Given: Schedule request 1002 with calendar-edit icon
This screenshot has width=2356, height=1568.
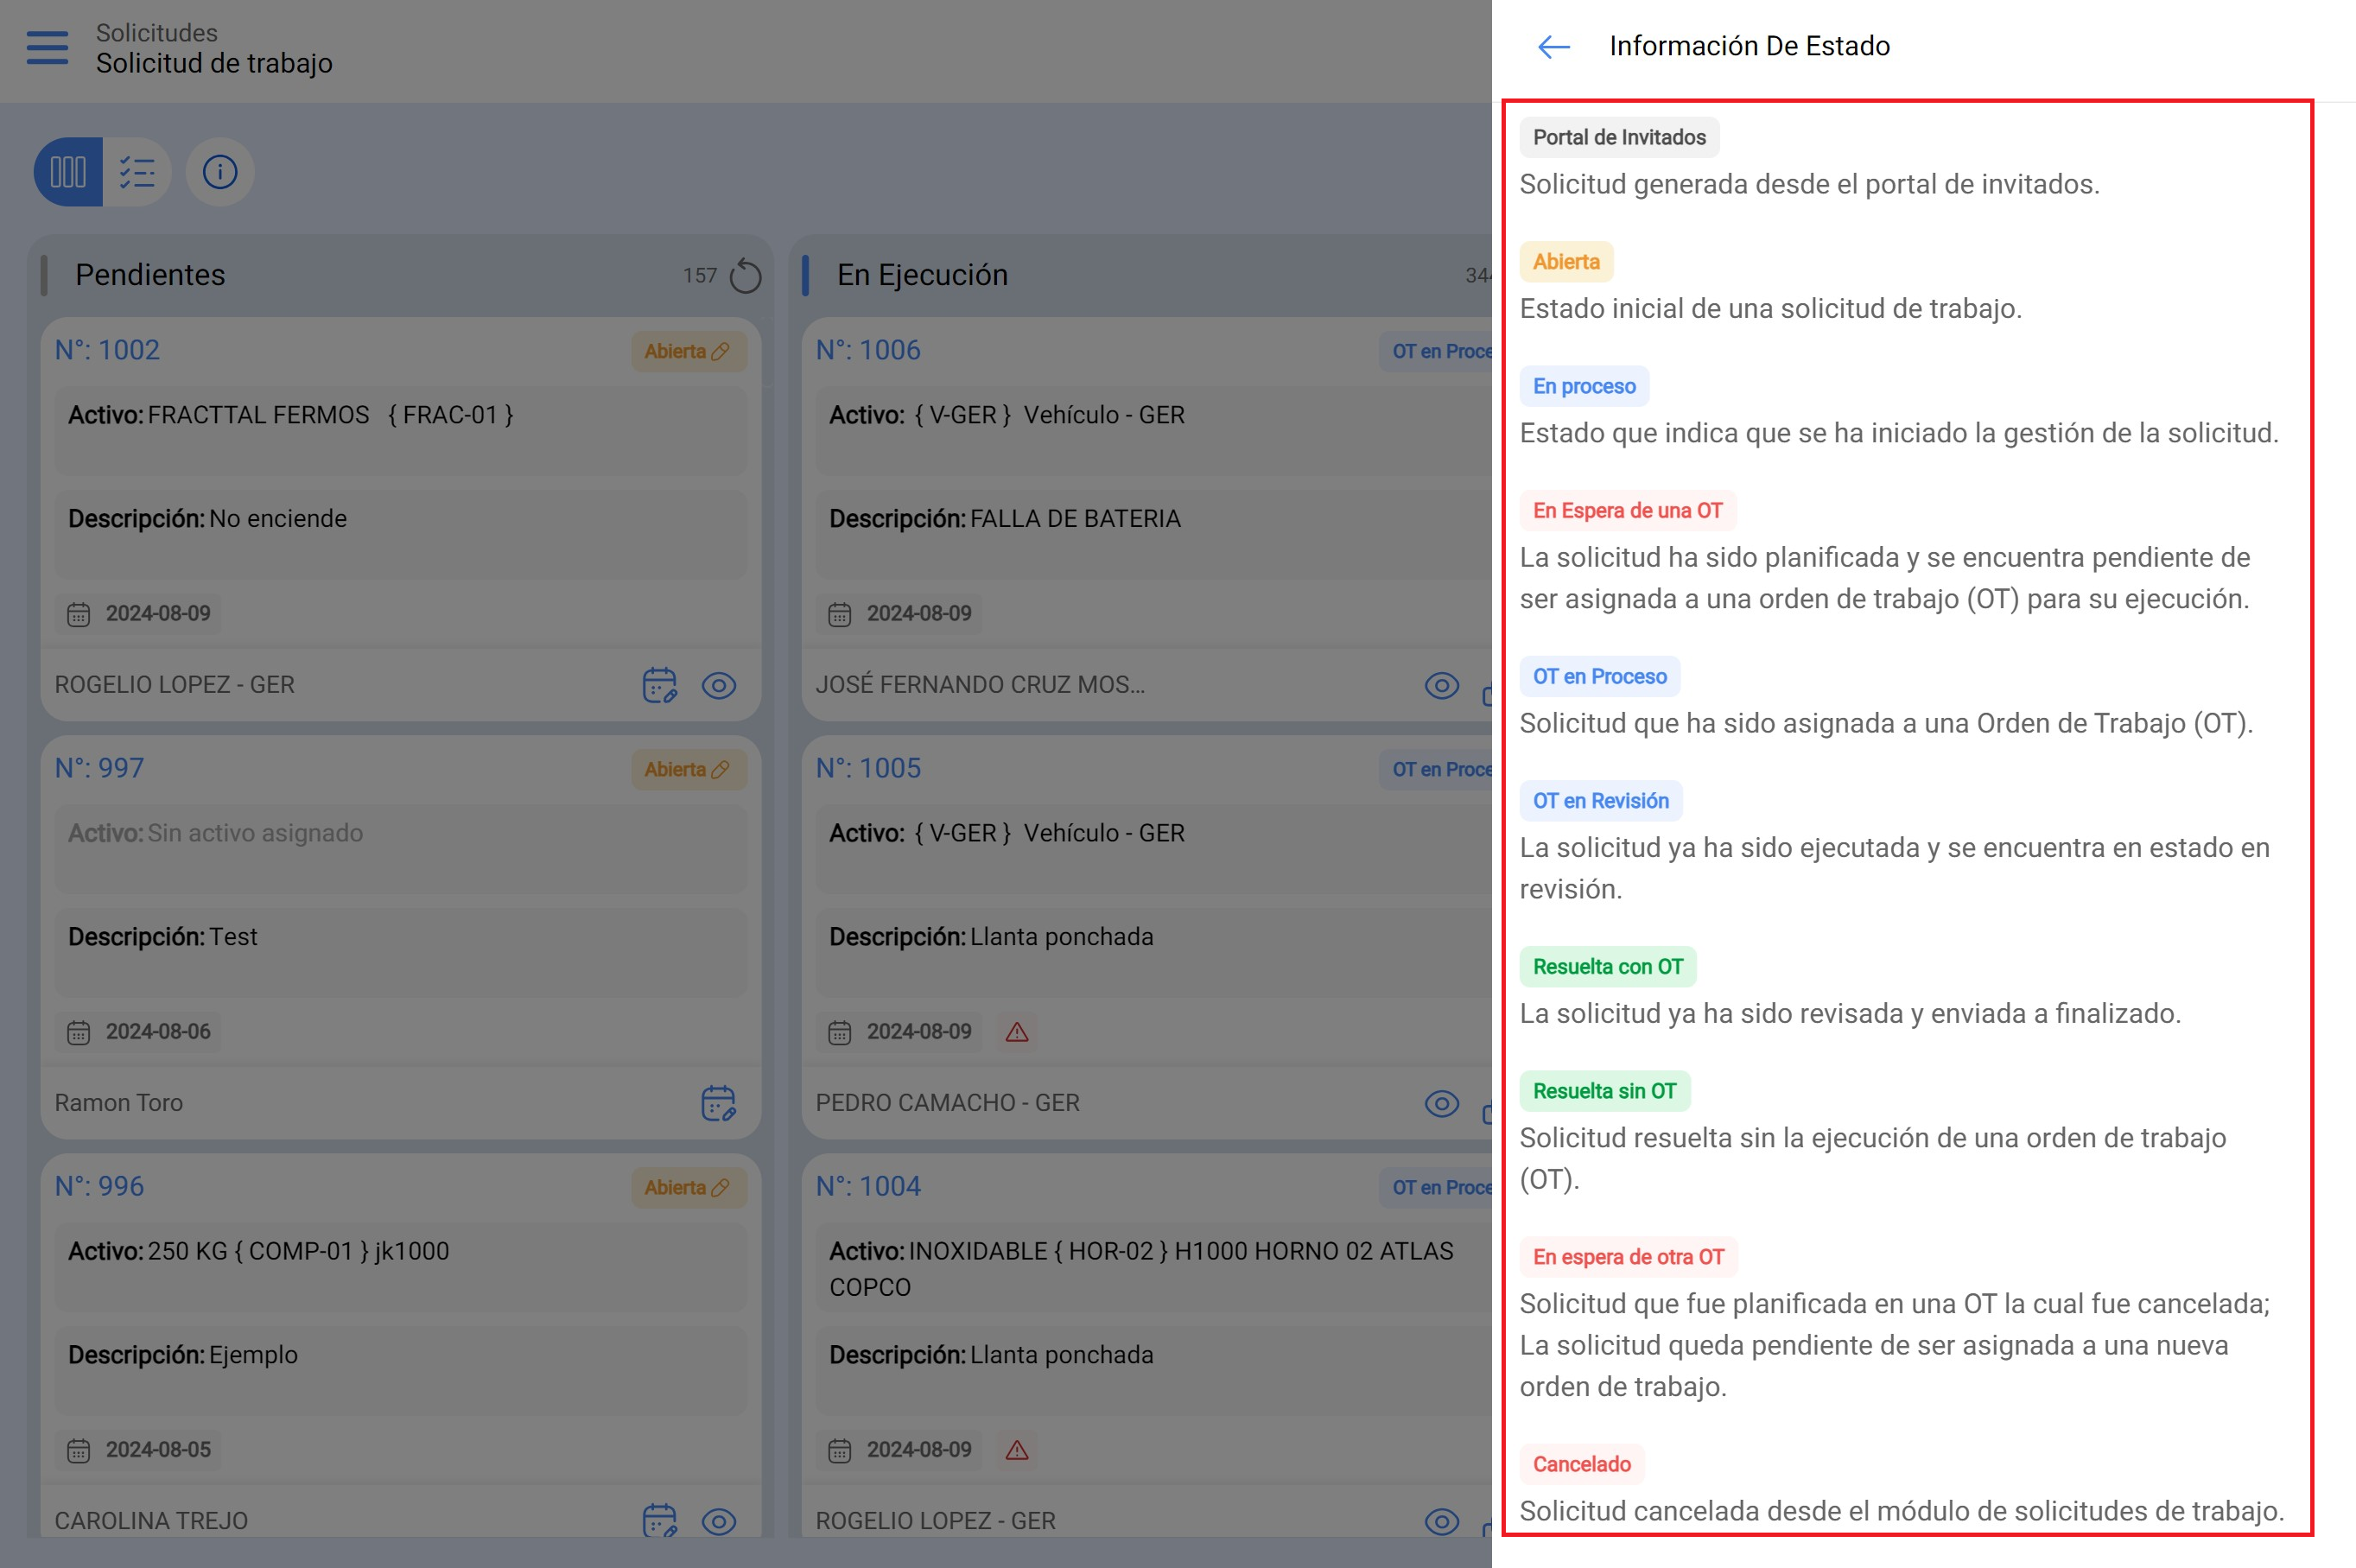Looking at the screenshot, I should (x=659, y=685).
